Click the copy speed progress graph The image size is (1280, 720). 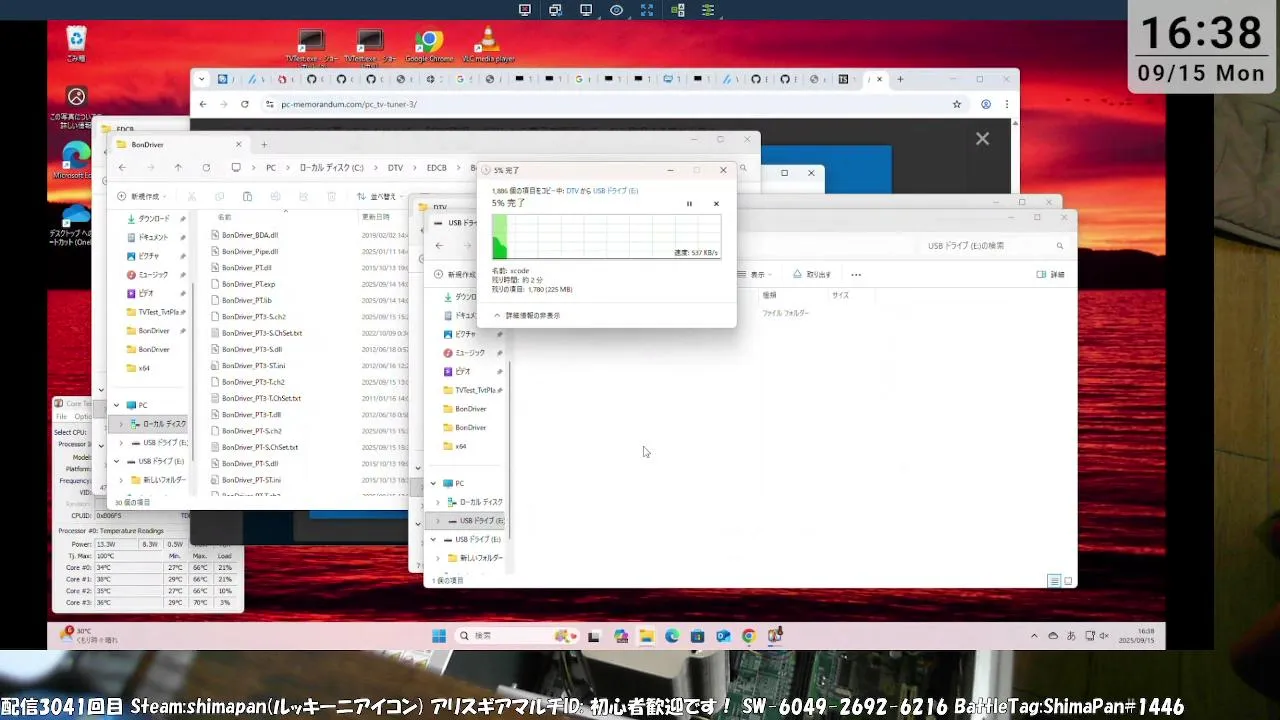[x=606, y=237]
